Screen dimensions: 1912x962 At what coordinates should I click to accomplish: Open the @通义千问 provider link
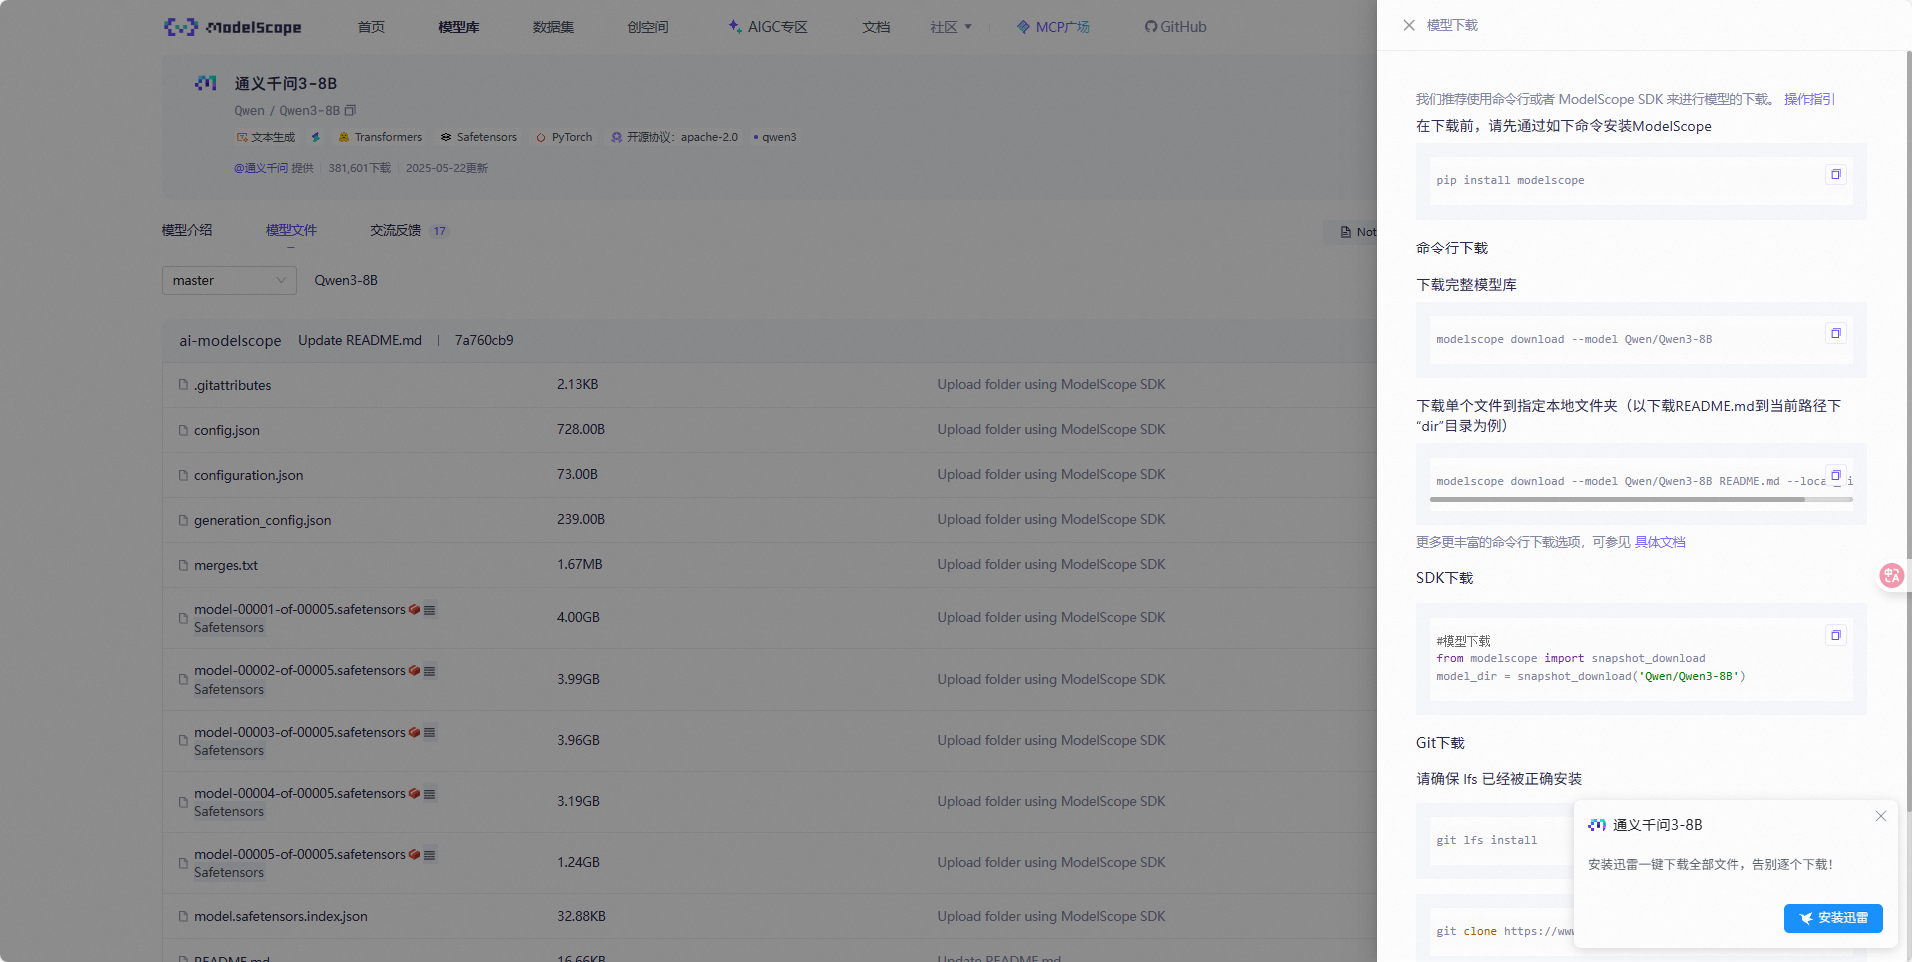coord(261,168)
